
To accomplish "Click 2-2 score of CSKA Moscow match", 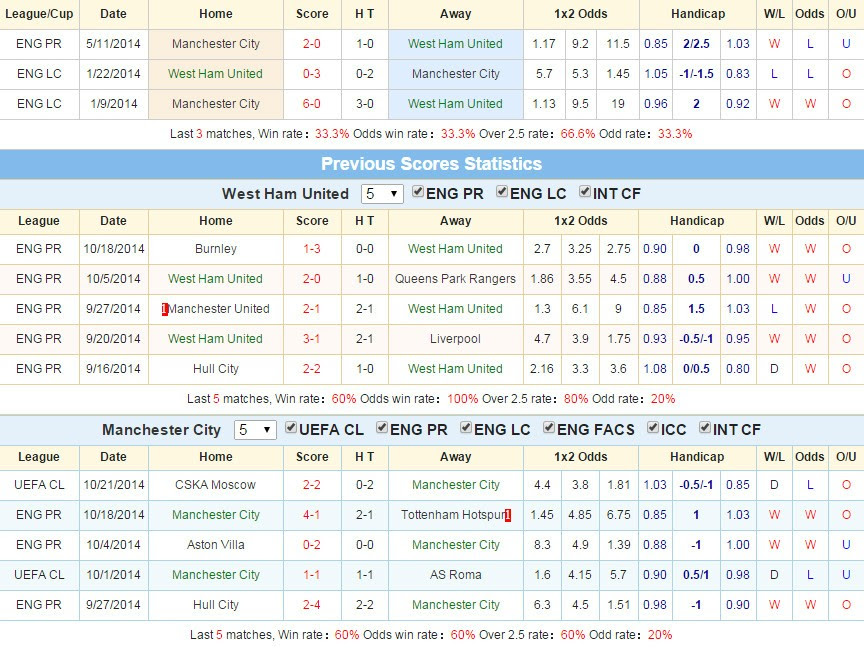I will (311, 485).
